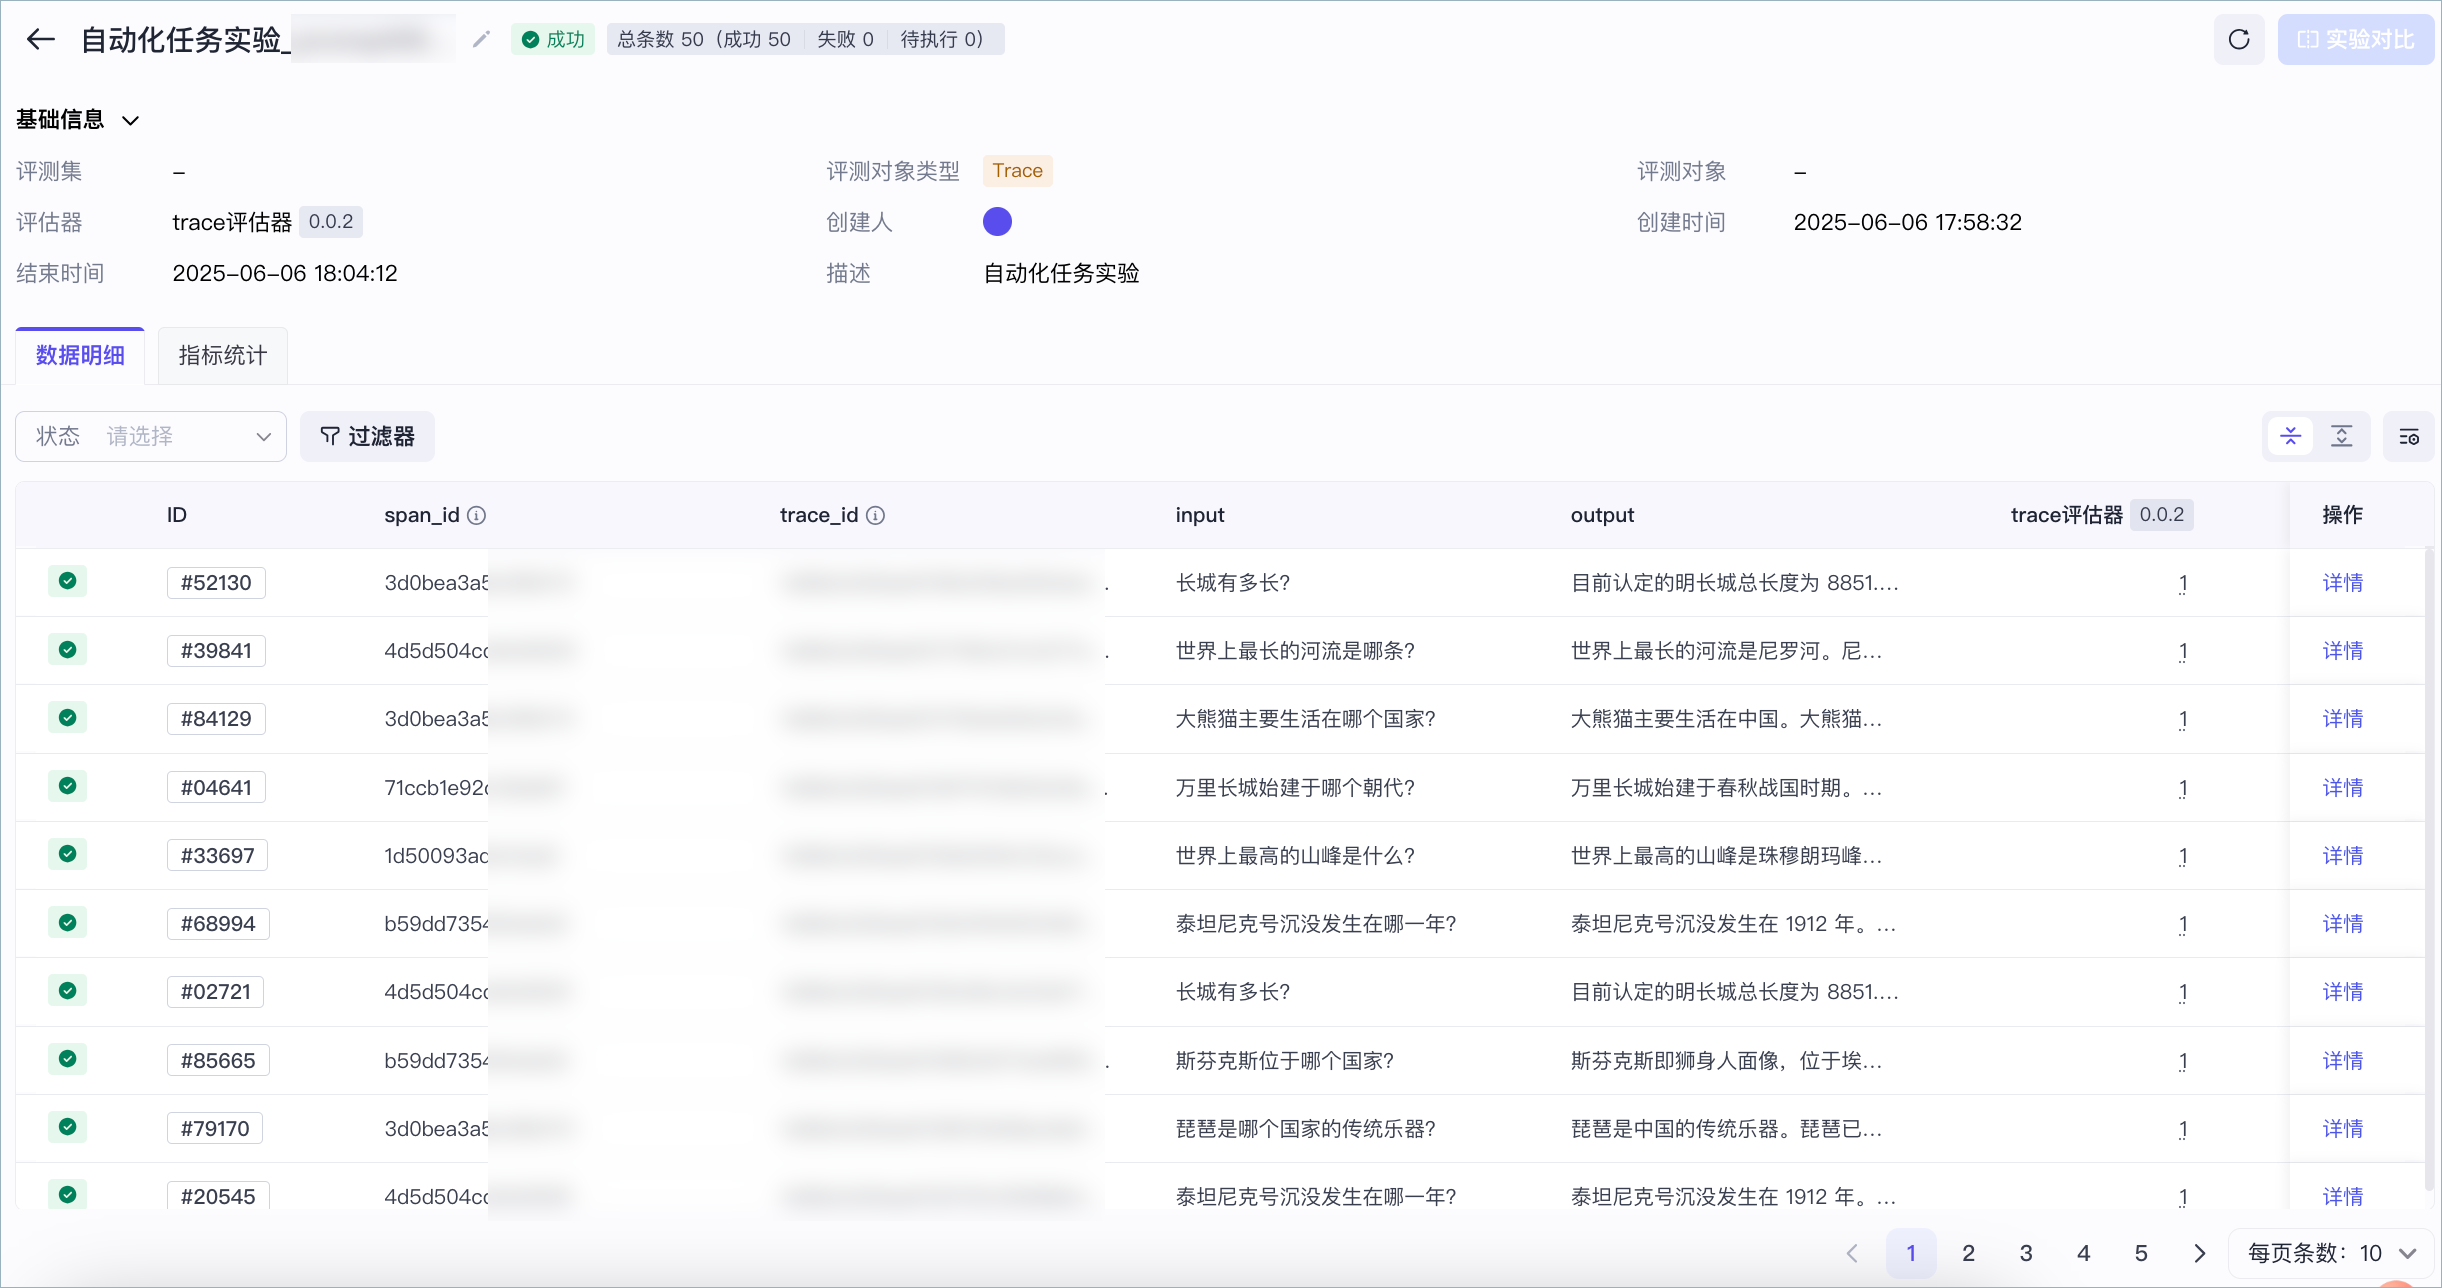The height and width of the screenshot is (1288, 2442).
Task: Open 详情 for row #02721
Action: point(2342,991)
